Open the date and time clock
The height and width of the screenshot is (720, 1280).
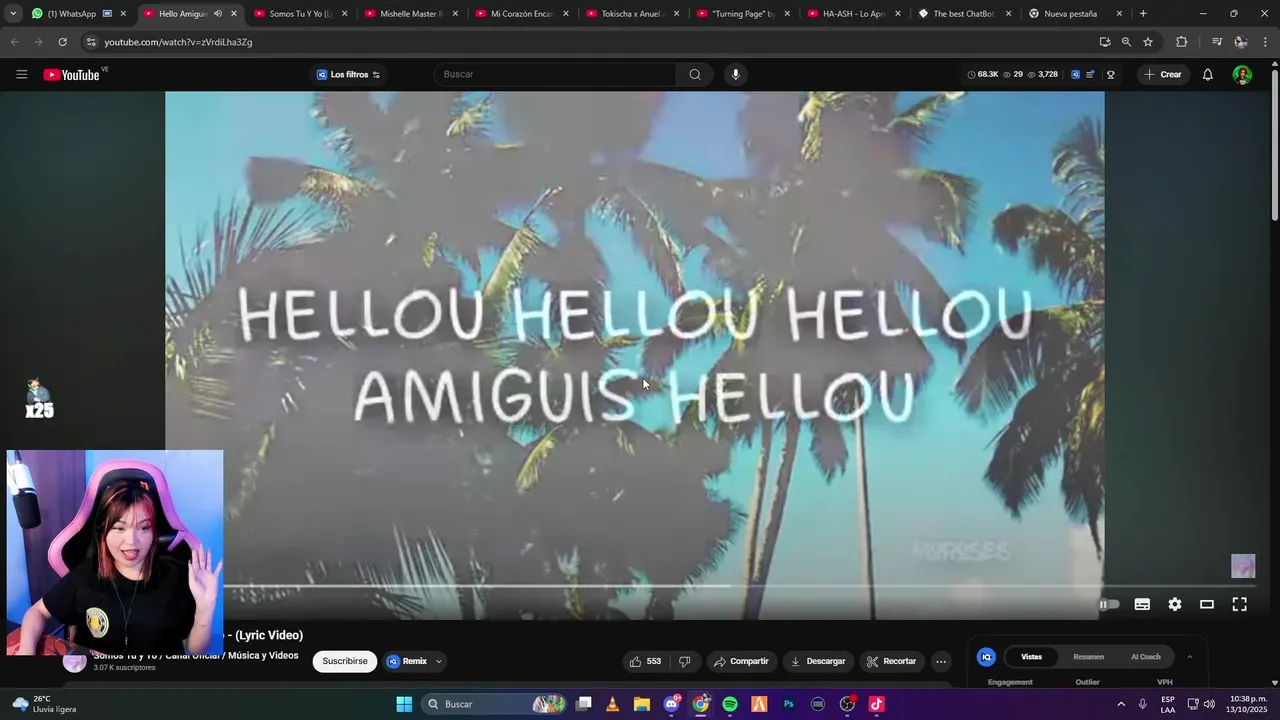click(x=1248, y=704)
